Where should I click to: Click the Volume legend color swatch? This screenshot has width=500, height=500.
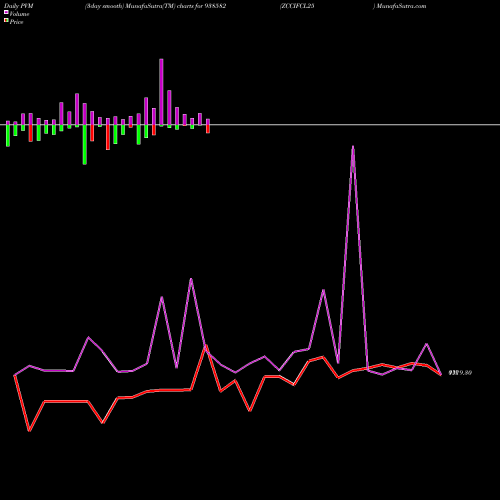point(6,12)
